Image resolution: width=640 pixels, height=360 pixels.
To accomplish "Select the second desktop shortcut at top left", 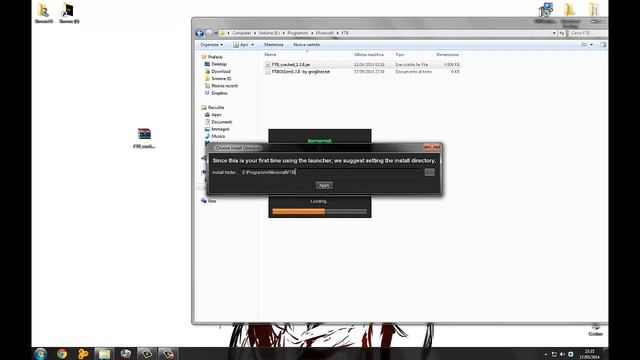I will tap(69, 13).
